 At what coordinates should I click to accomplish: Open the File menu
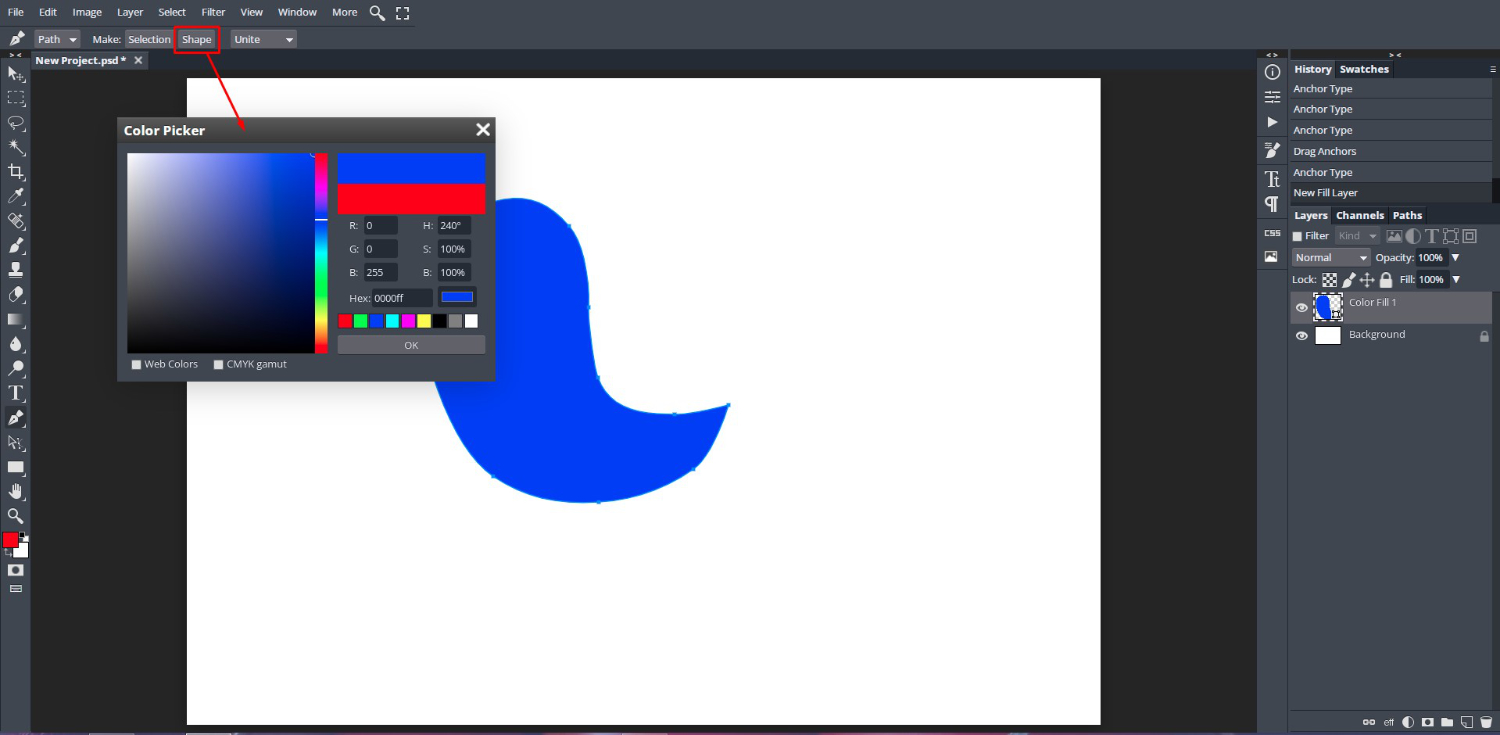tap(16, 12)
